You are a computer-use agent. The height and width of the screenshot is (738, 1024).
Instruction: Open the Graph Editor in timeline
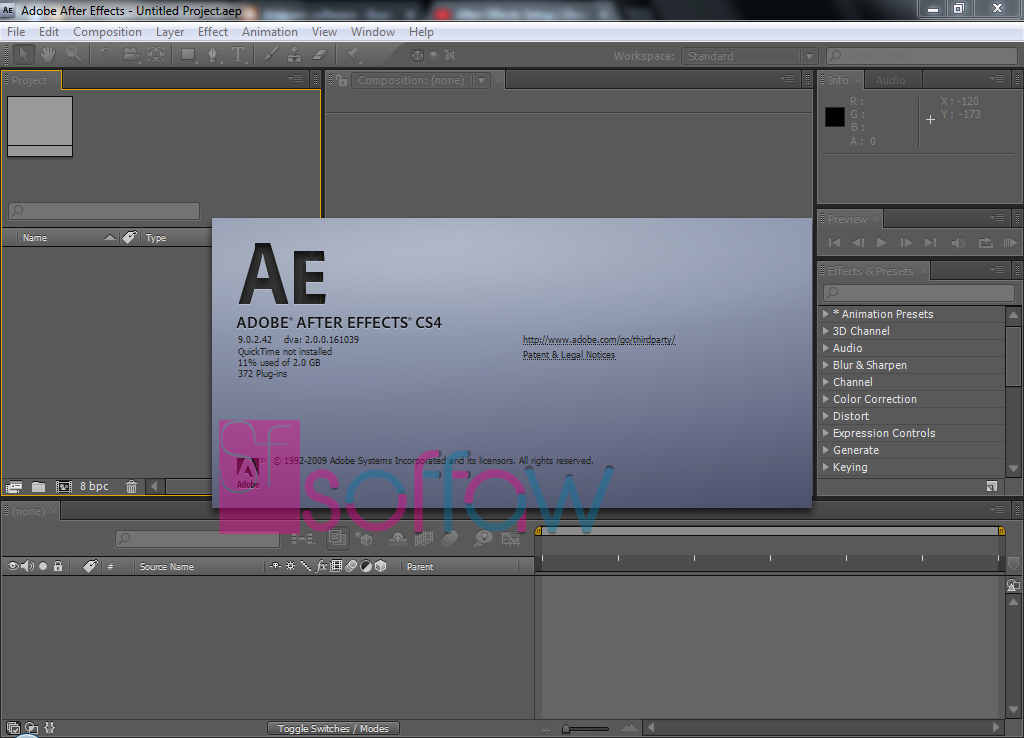coord(511,539)
